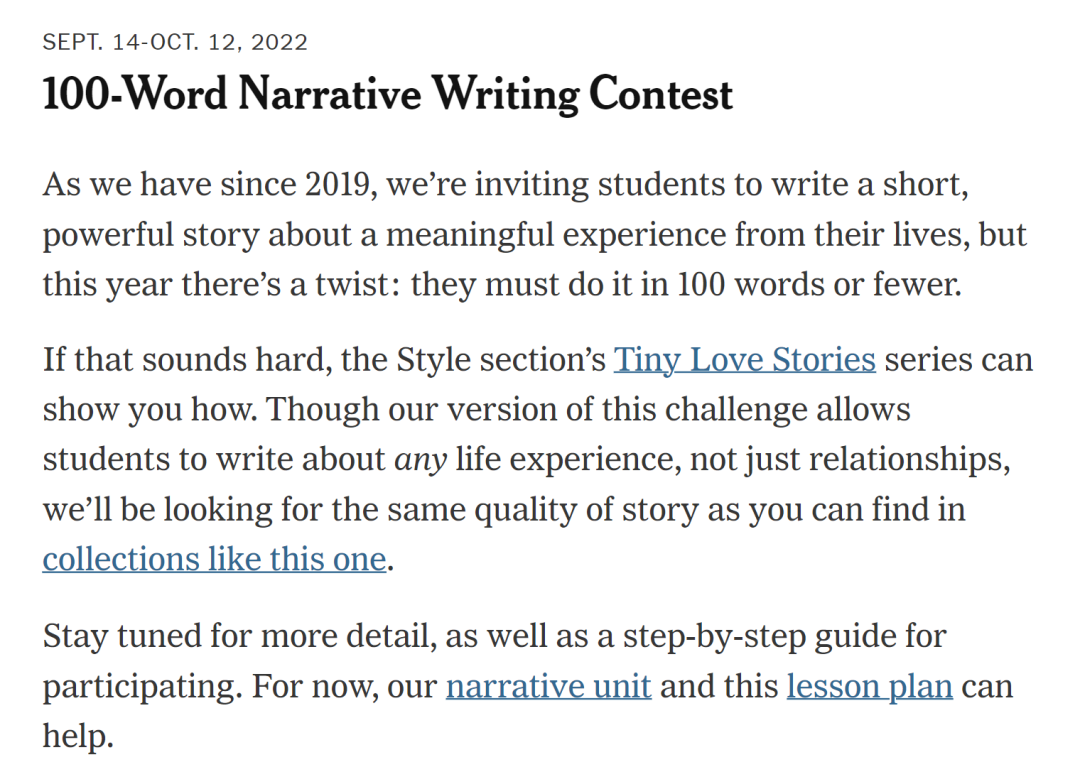Click the italicized word 'any'

tap(420, 460)
